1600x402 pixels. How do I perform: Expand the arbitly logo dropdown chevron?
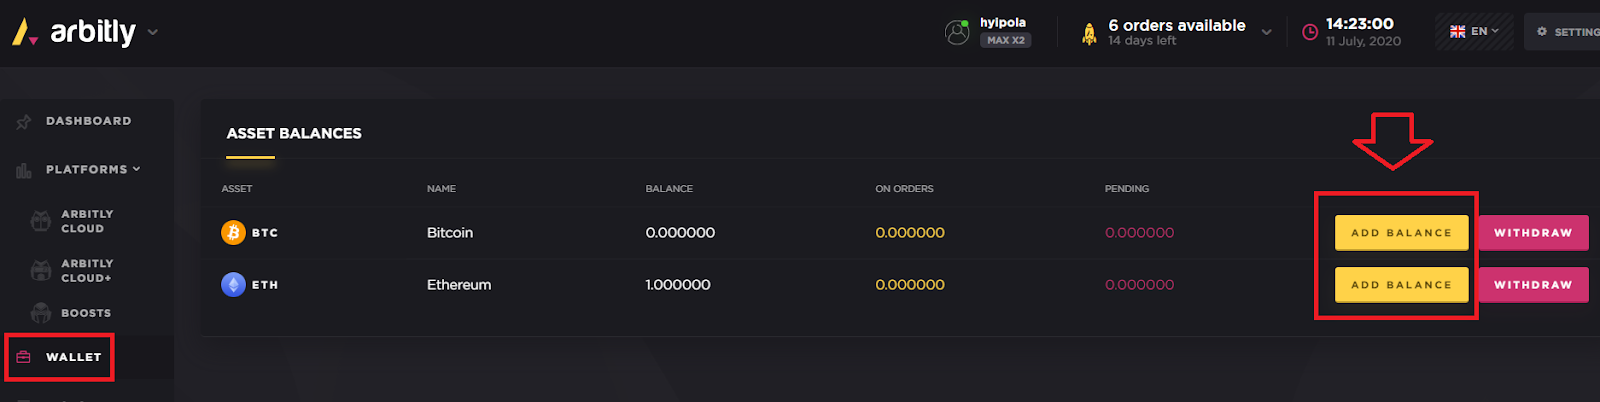pos(153,32)
